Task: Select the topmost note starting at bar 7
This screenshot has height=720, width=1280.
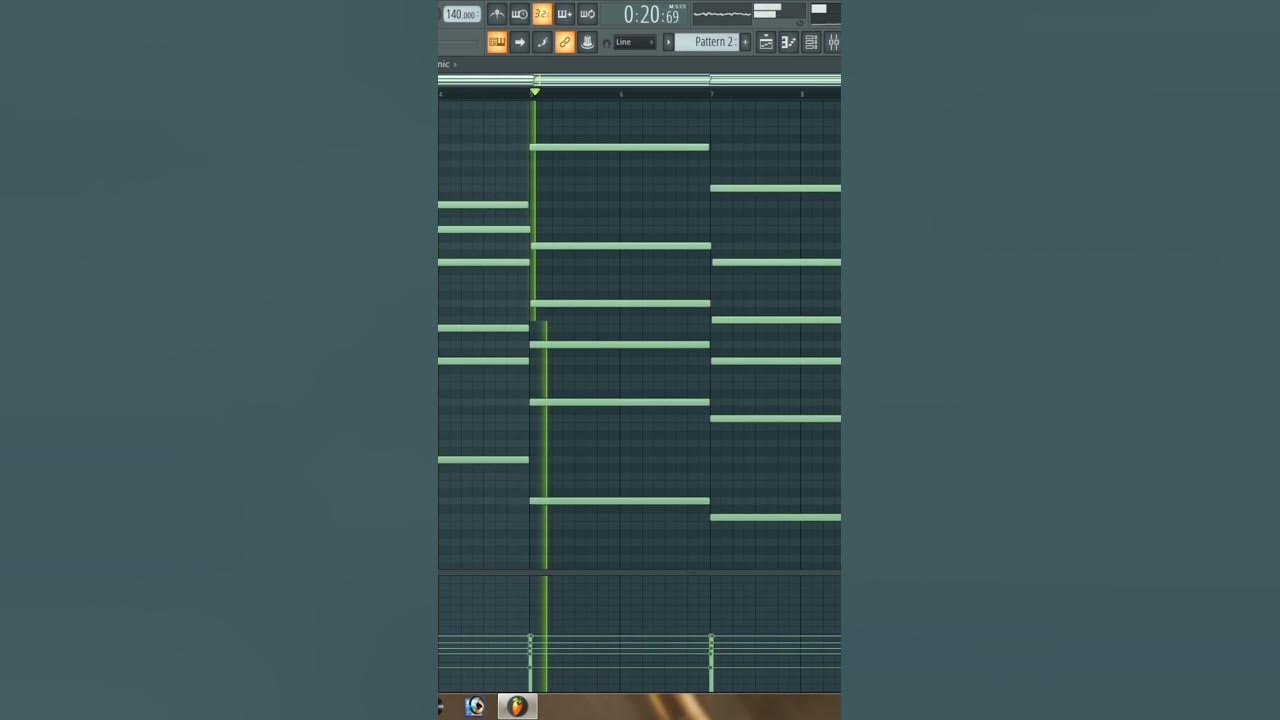Action: click(775, 188)
